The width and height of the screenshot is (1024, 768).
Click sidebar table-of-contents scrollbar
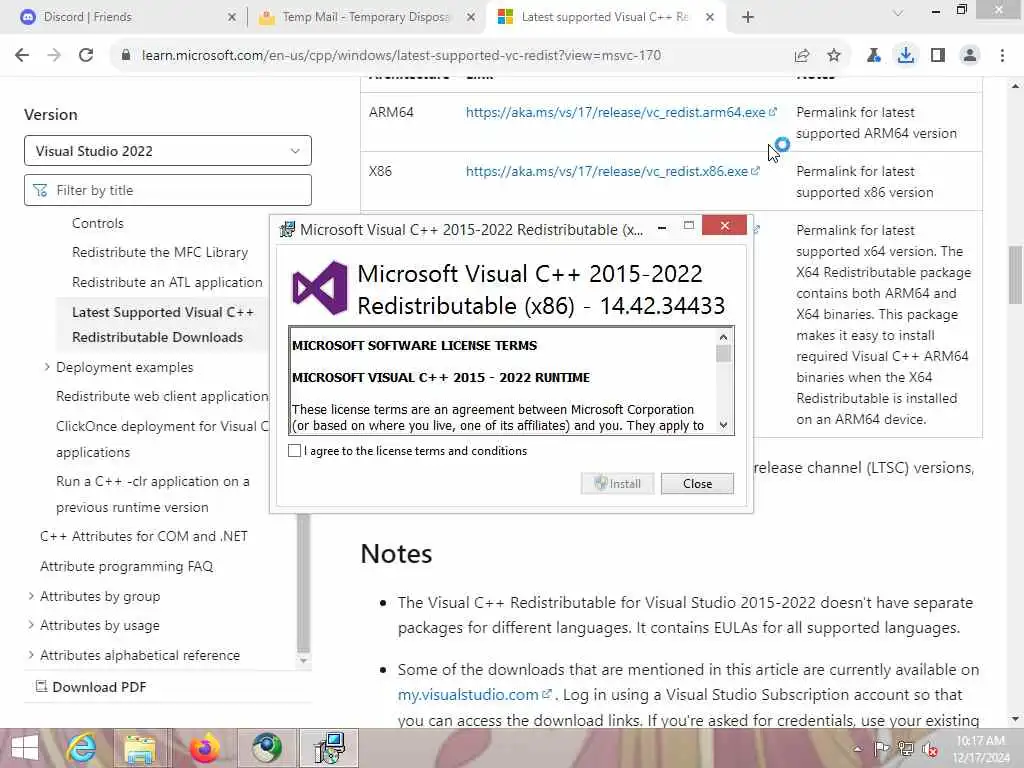point(303,583)
